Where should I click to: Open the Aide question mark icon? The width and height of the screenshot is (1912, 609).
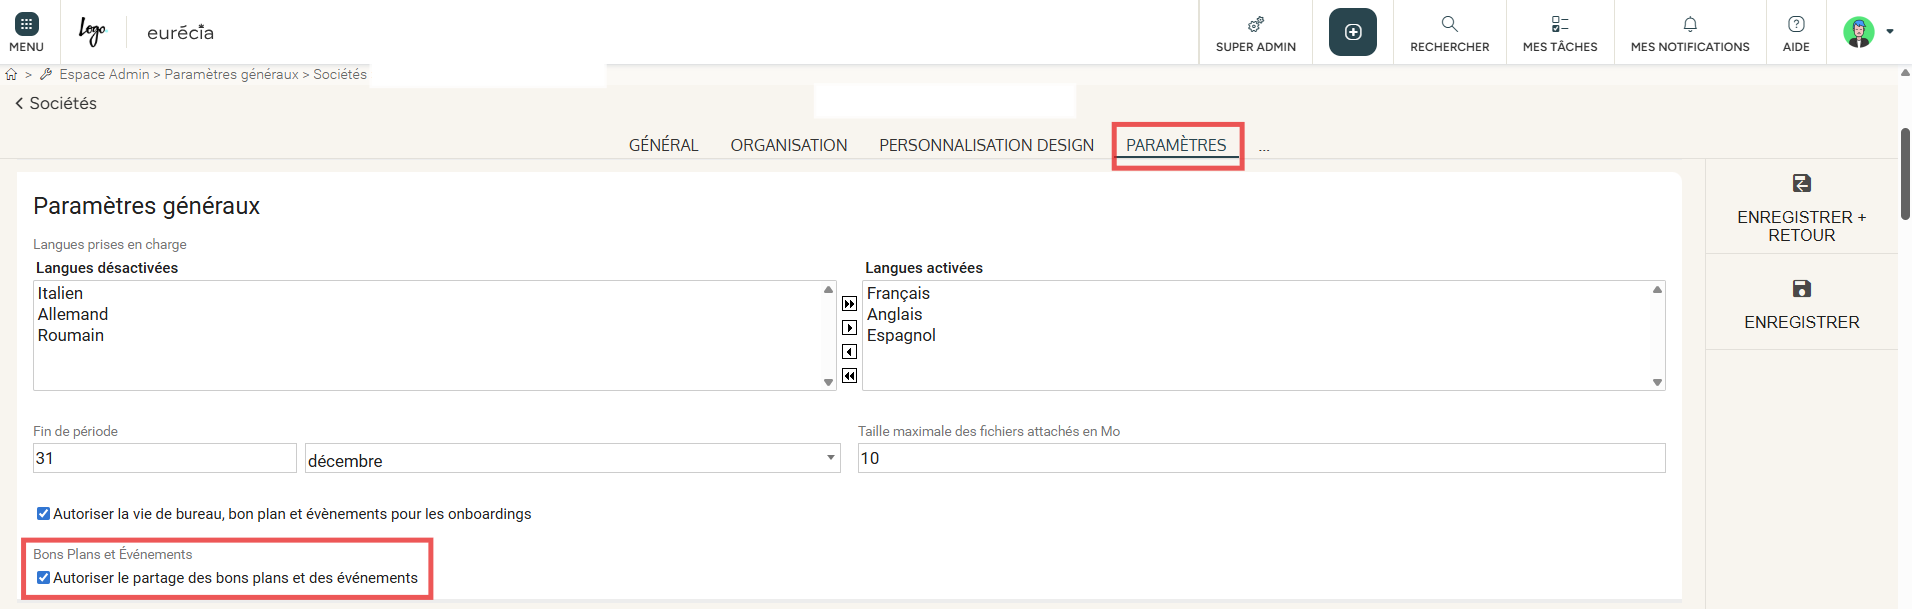1796,24
